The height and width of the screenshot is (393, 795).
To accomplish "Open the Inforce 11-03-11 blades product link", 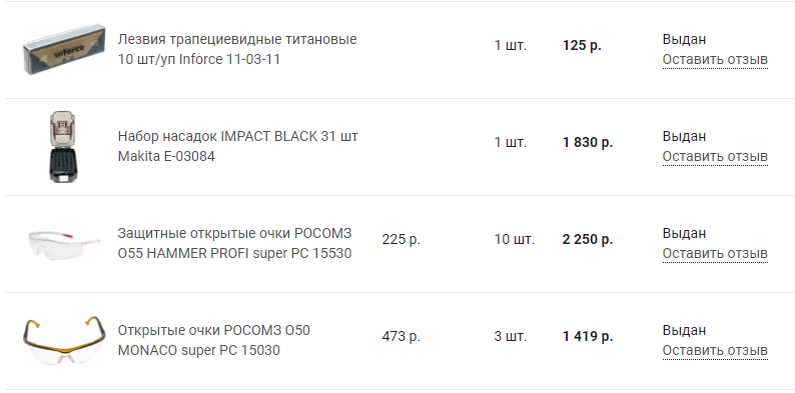I will [237, 49].
